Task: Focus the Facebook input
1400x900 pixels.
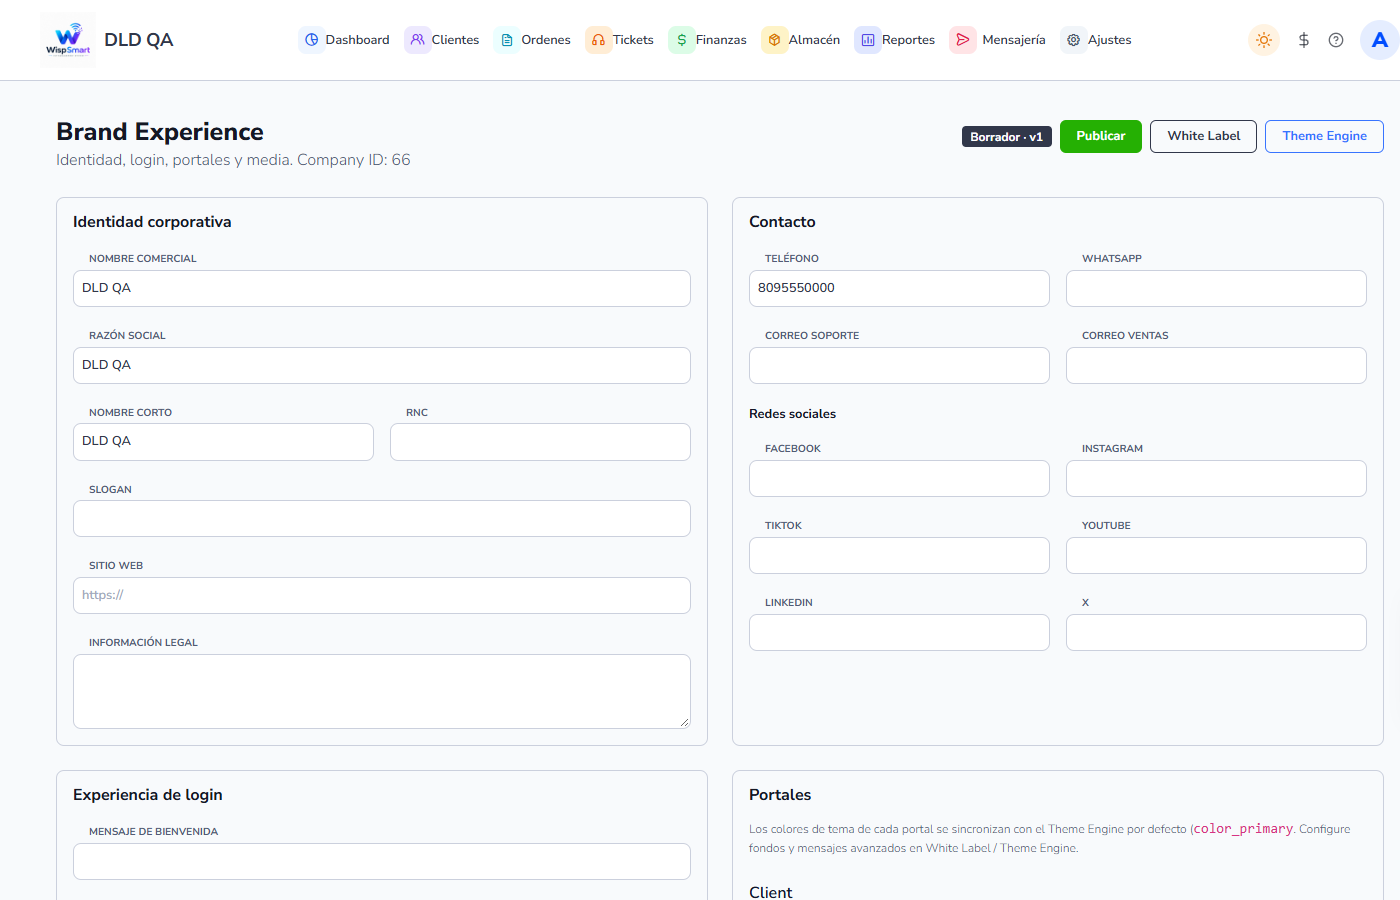Action: 899,478
